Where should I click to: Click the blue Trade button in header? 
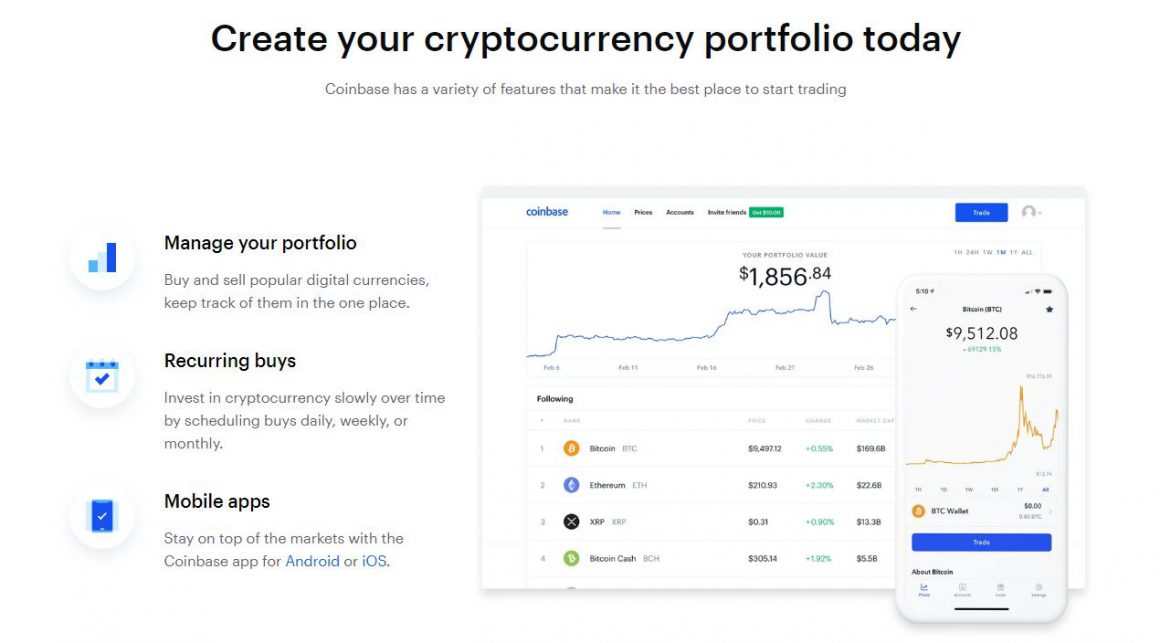(x=981, y=212)
